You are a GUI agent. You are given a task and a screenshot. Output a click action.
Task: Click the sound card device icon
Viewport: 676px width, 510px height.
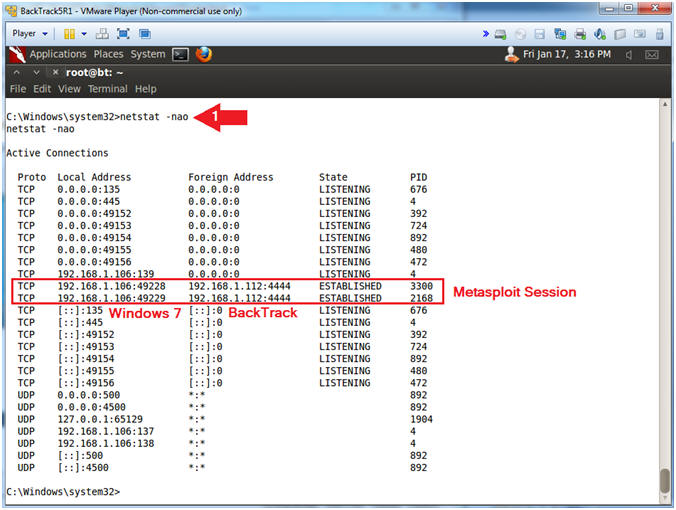[x=600, y=34]
